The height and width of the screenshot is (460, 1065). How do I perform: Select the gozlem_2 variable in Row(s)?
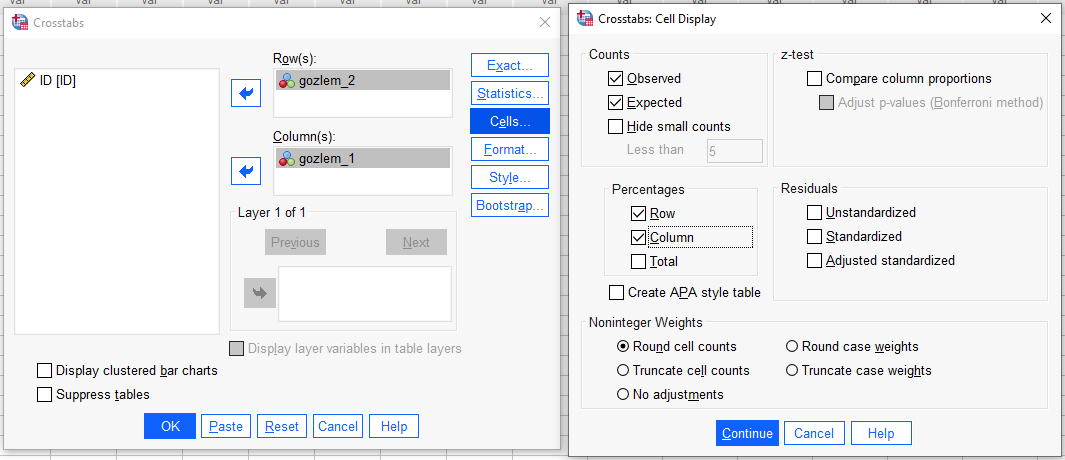(326, 81)
